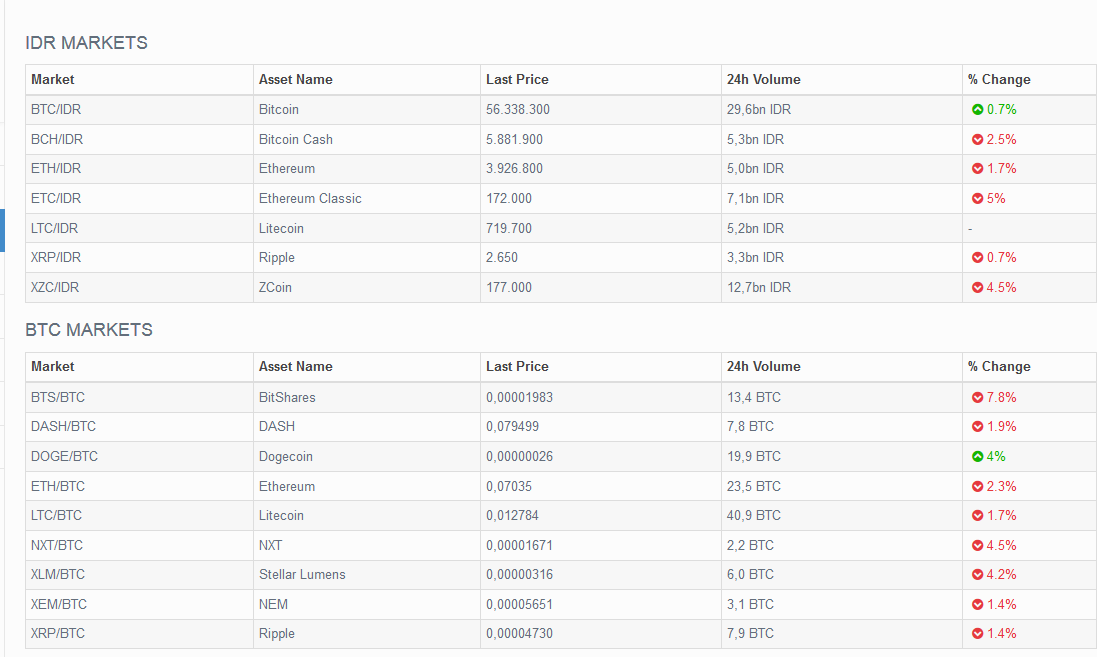This screenshot has height=657, width=1097.
Task: Click the red down arrow in XZC/IDR row
Action: click(x=977, y=288)
